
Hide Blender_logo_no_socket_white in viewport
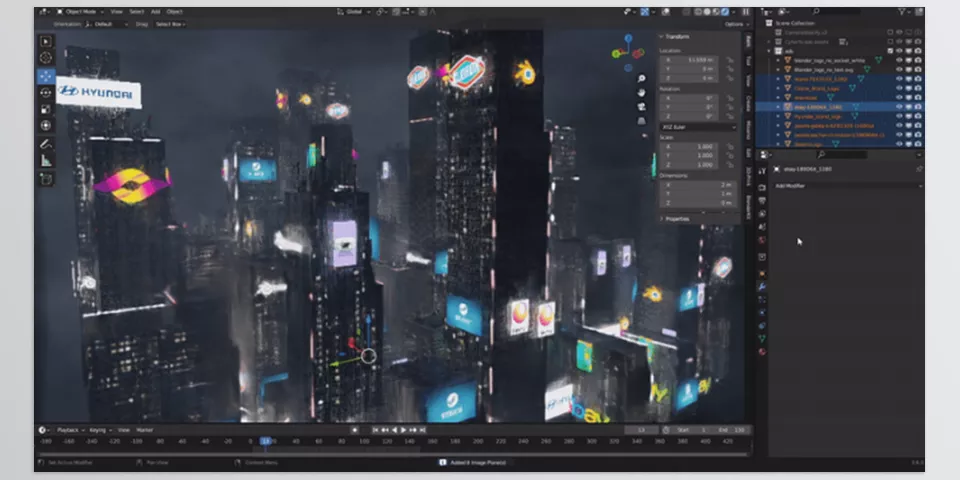[x=899, y=60]
